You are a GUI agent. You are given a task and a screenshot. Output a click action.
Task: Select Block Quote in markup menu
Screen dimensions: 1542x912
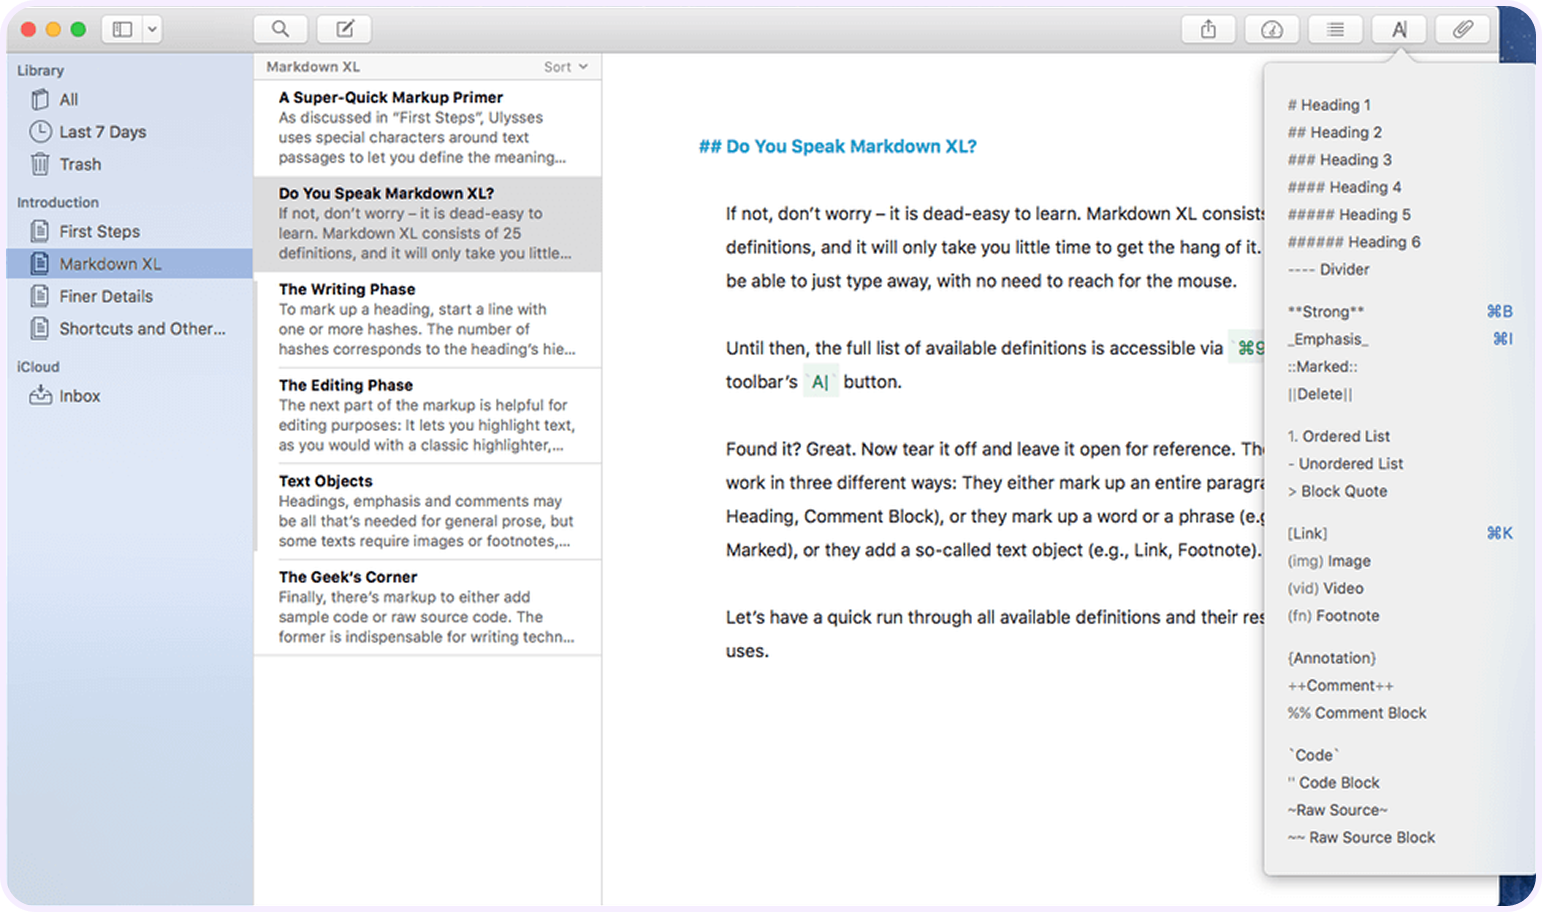coord(1338,491)
